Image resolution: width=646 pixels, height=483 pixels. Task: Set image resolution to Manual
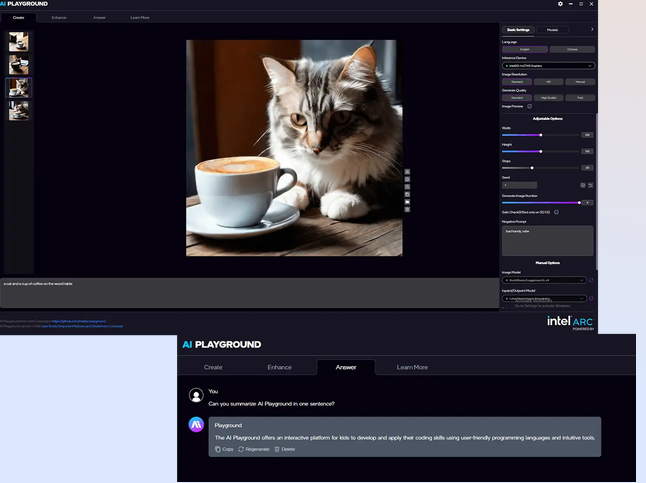[580, 82]
